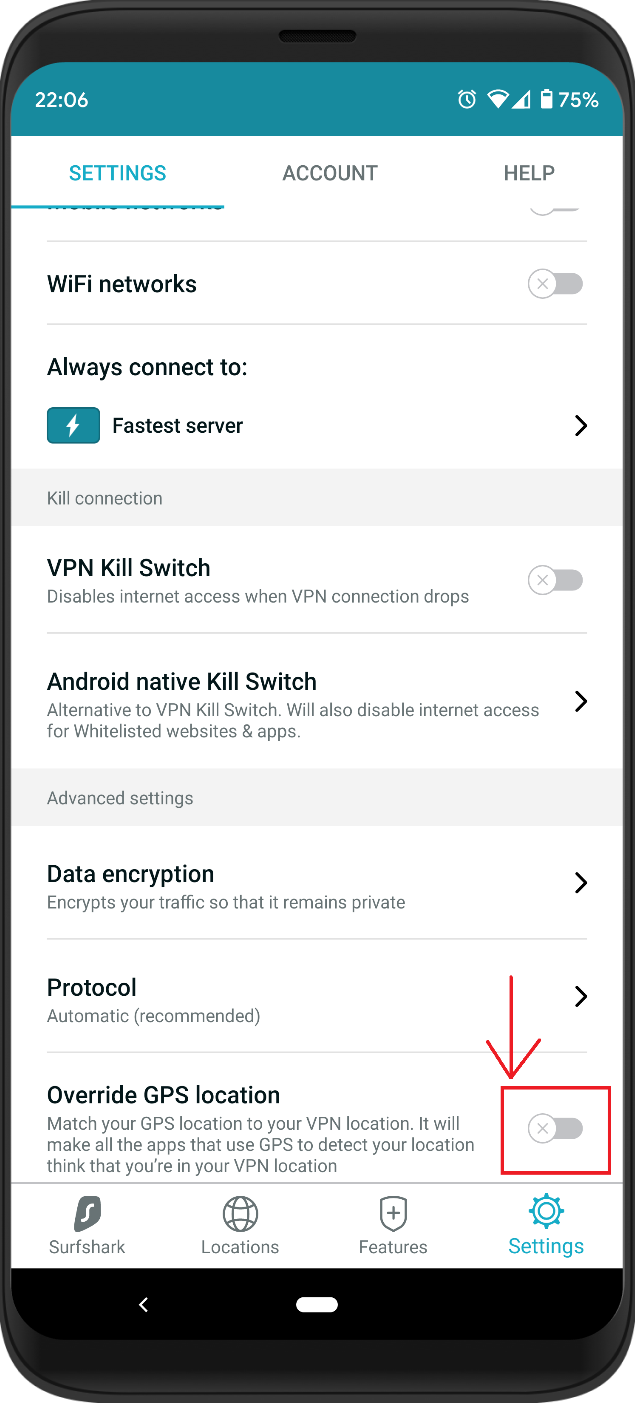Image resolution: width=635 pixels, height=1403 pixels.
Task: Open the Surfshark home tab icon
Action: coord(86,1212)
